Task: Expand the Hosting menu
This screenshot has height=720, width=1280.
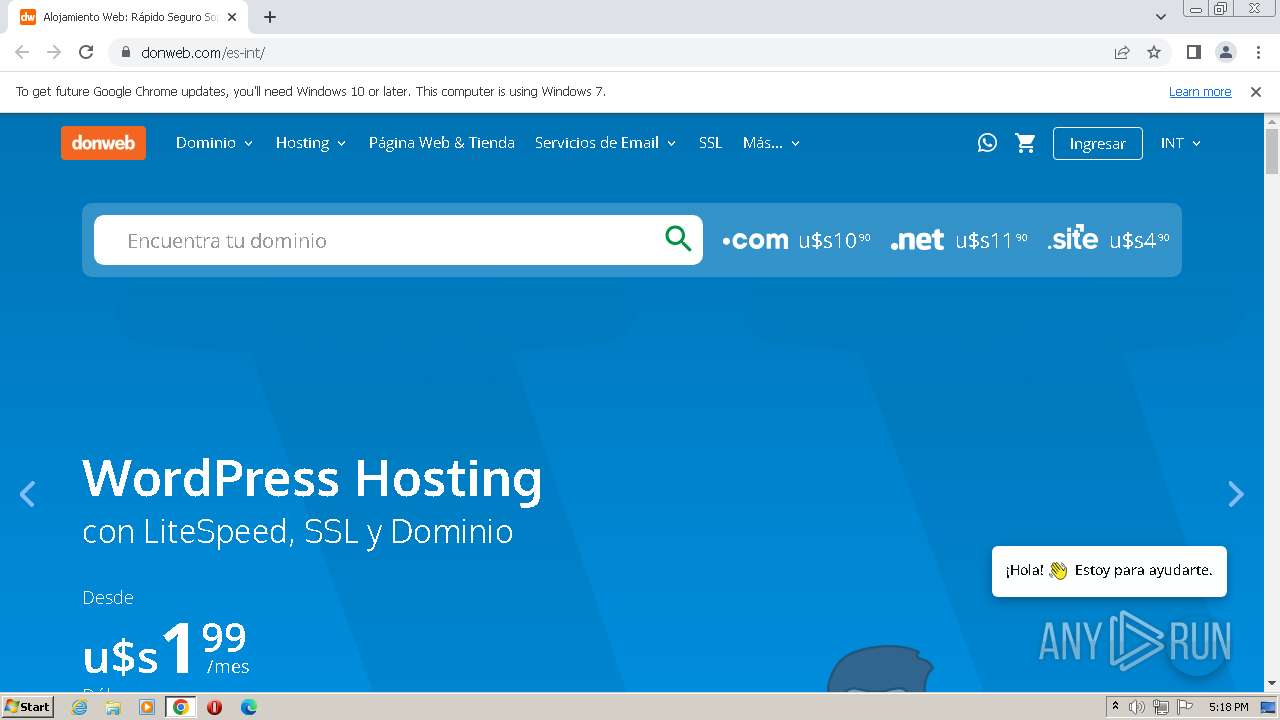Action: click(x=311, y=143)
